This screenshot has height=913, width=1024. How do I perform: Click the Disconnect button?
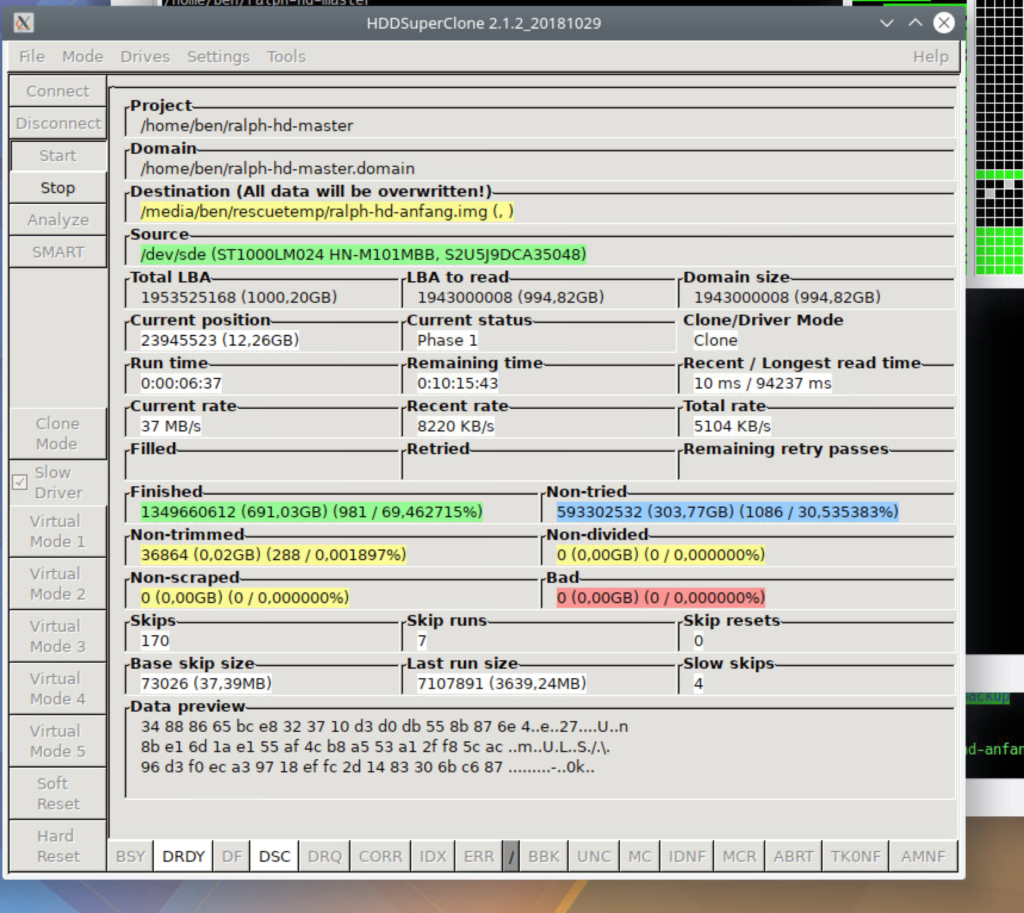(57, 123)
